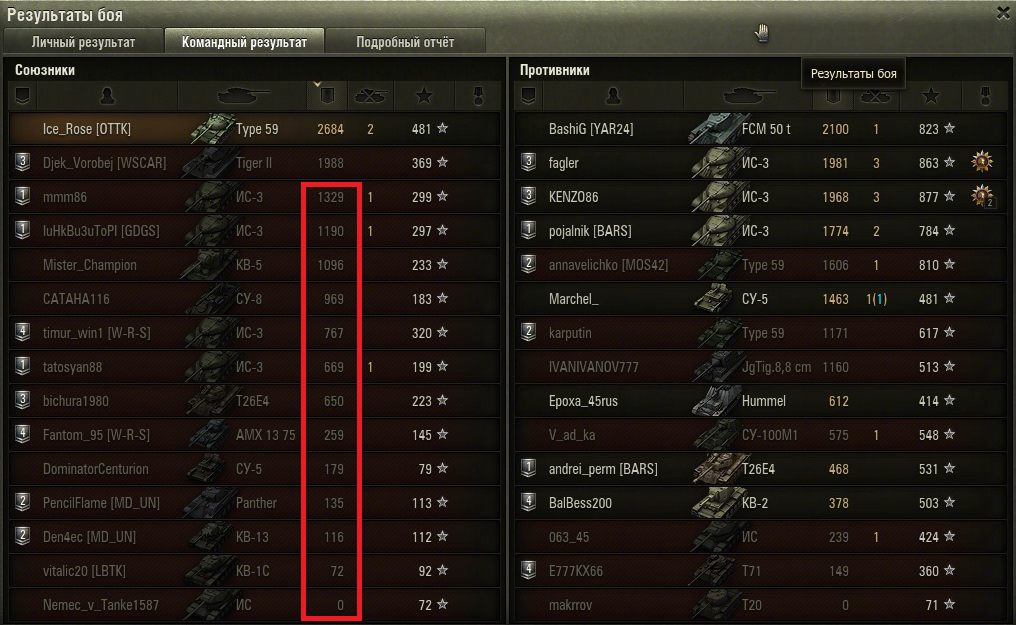Sort allies by destroyed tanks icon

click(x=370, y=96)
